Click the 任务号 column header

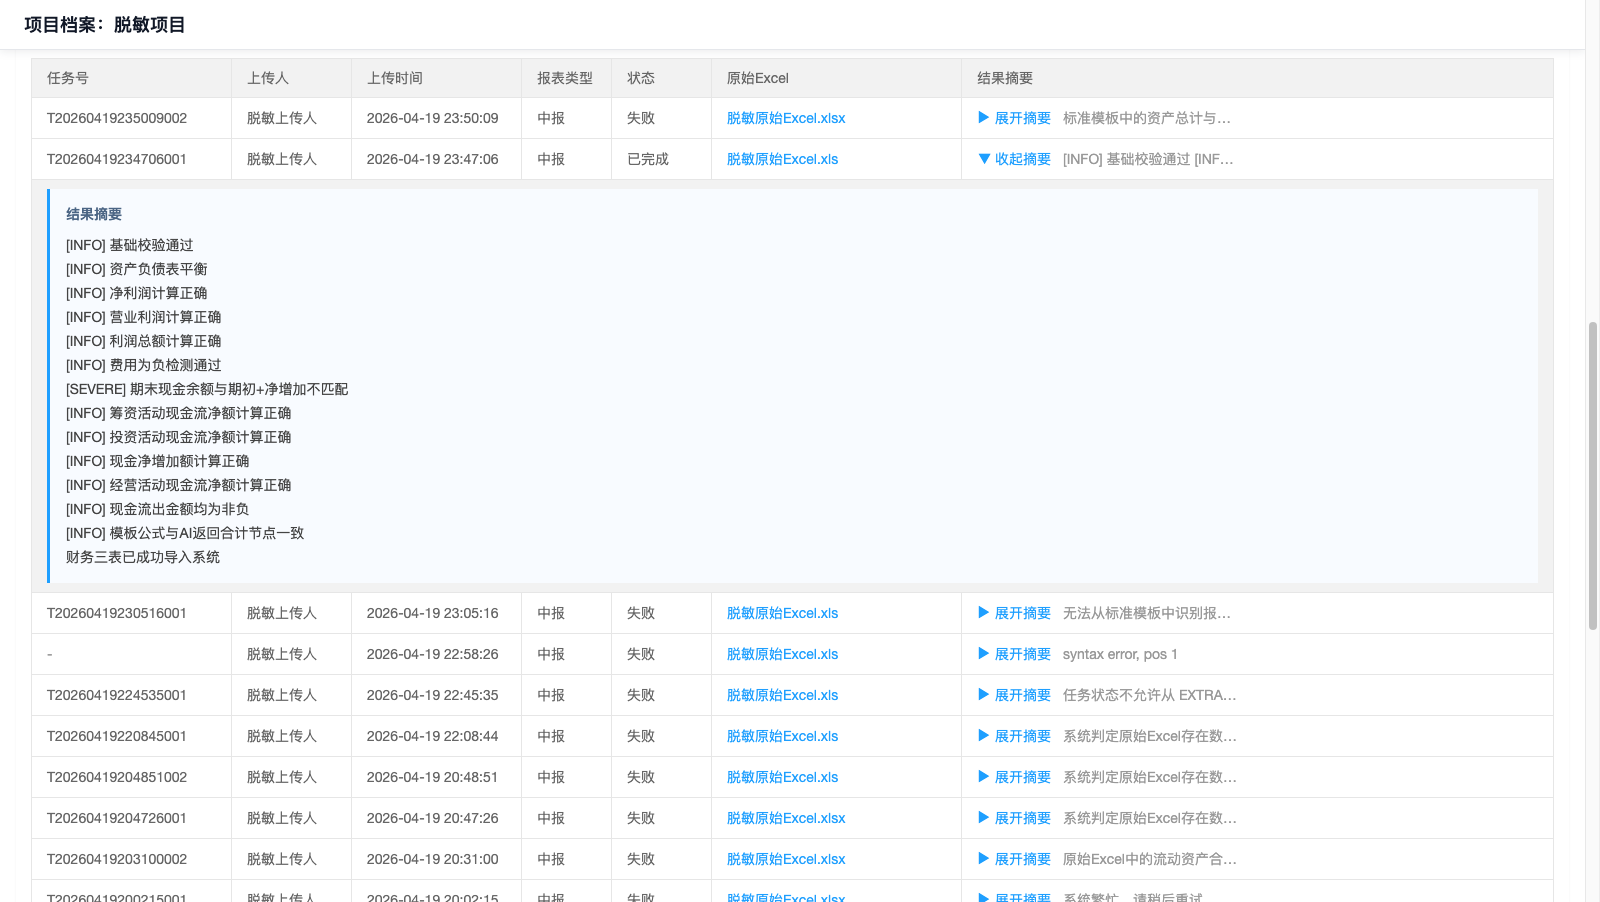pyautogui.click(x=67, y=78)
